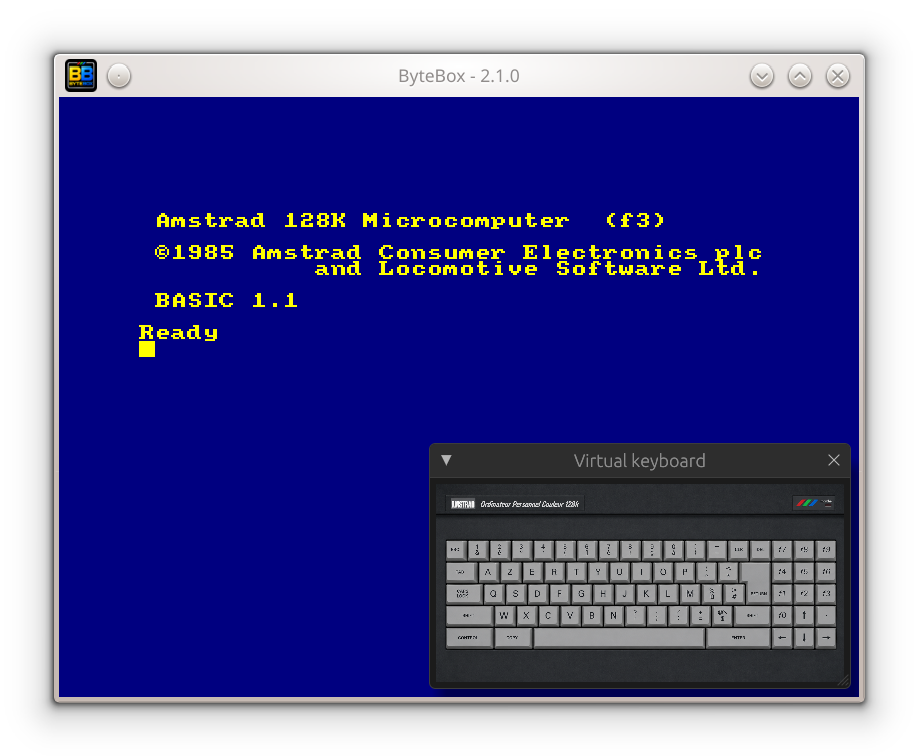
Task: Tap the B key on virtual keyboard
Action: [591, 615]
